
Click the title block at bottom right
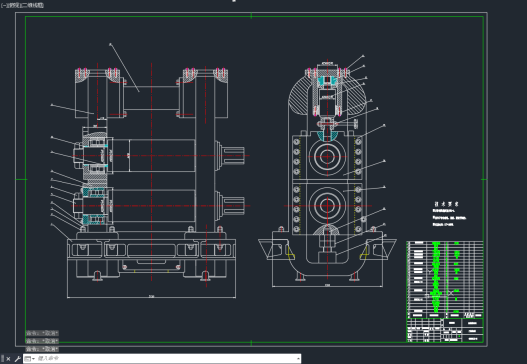coord(445,330)
